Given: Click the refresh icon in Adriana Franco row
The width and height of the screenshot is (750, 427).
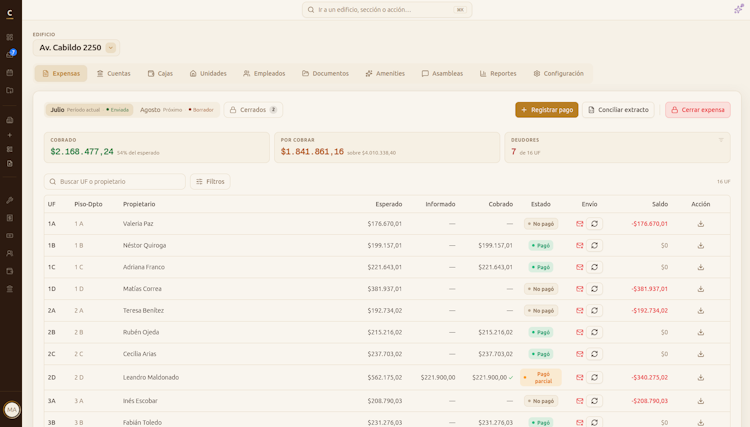Looking at the screenshot, I should (x=595, y=267).
